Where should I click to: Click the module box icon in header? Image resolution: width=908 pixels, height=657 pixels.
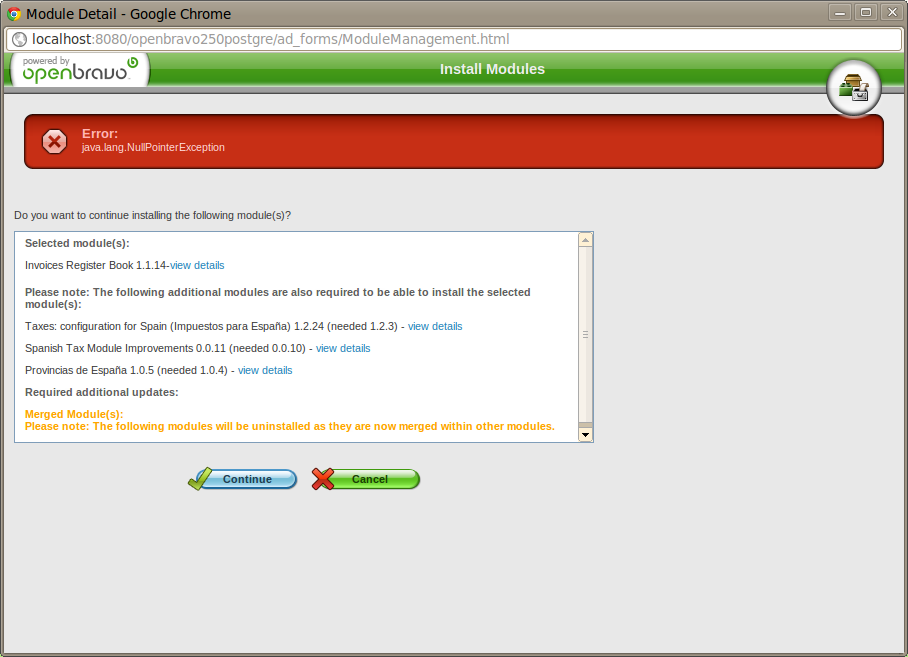[x=854, y=88]
